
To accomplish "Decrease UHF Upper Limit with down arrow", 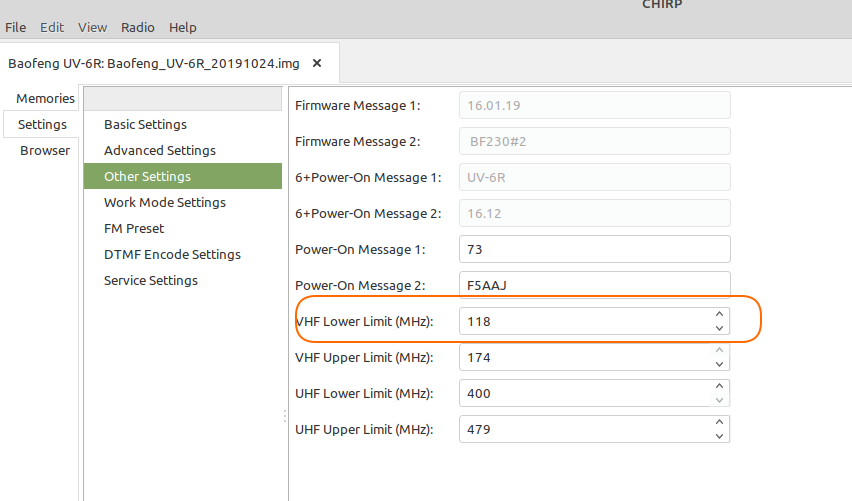I will pos(719,436).
